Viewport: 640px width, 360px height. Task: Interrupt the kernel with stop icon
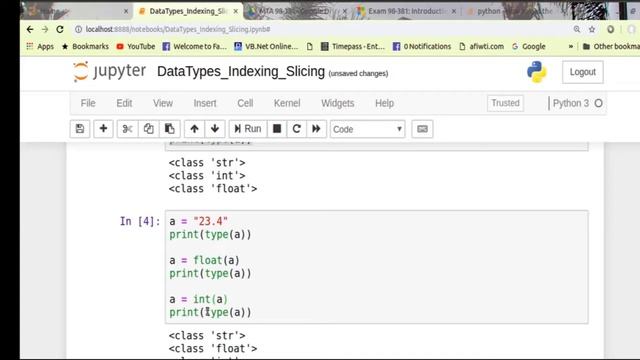(277, 129)
